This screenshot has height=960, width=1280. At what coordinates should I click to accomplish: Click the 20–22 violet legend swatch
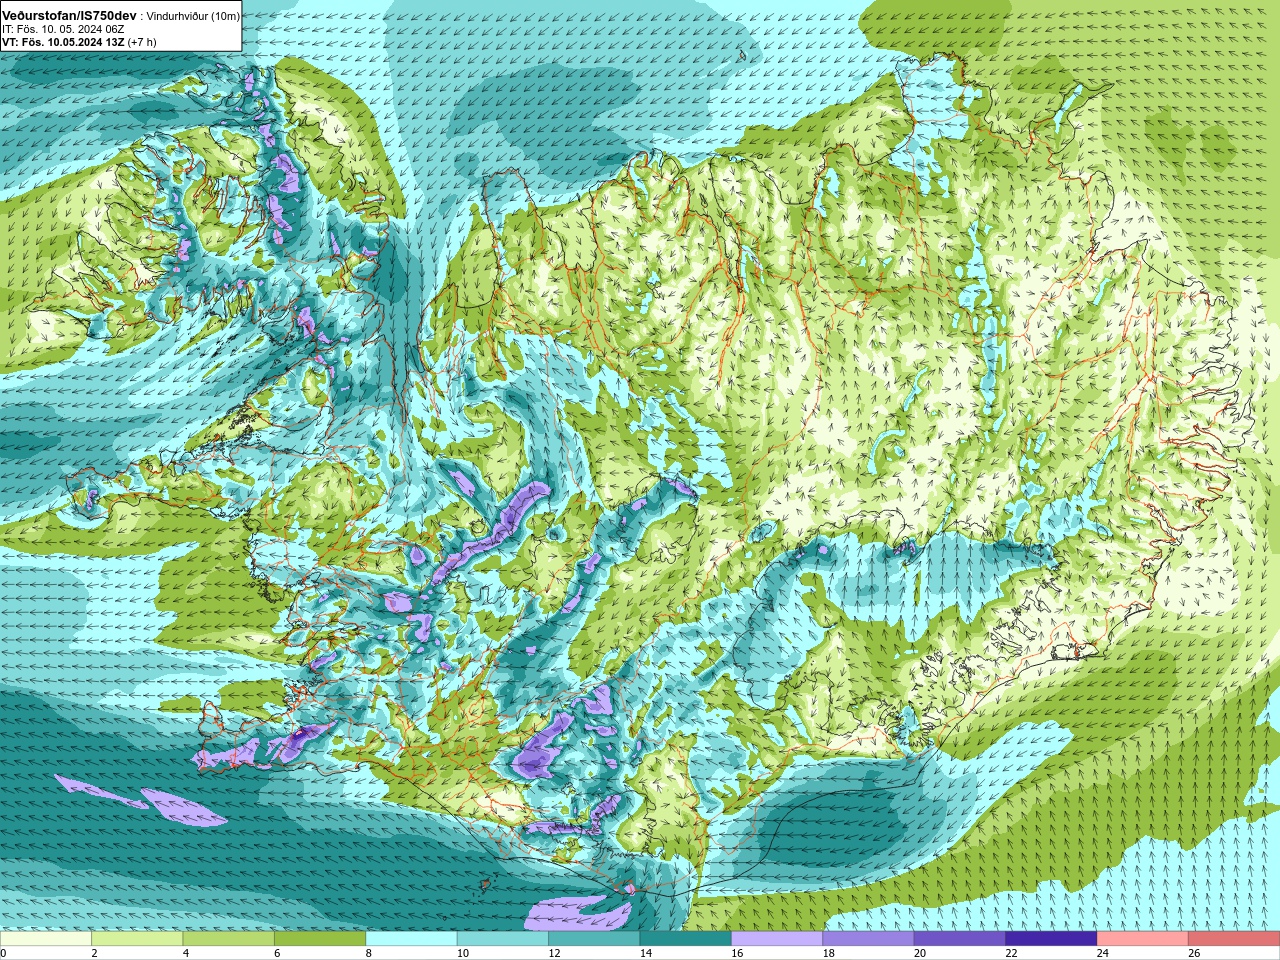pyautogui.click(x=960, y=939)
